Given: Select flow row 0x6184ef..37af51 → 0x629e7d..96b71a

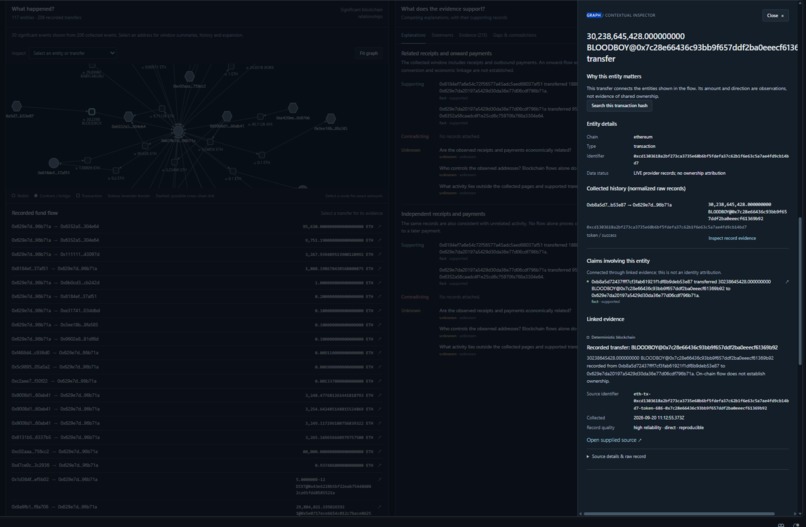Looking at the screenshot, I should coord(197,268).
